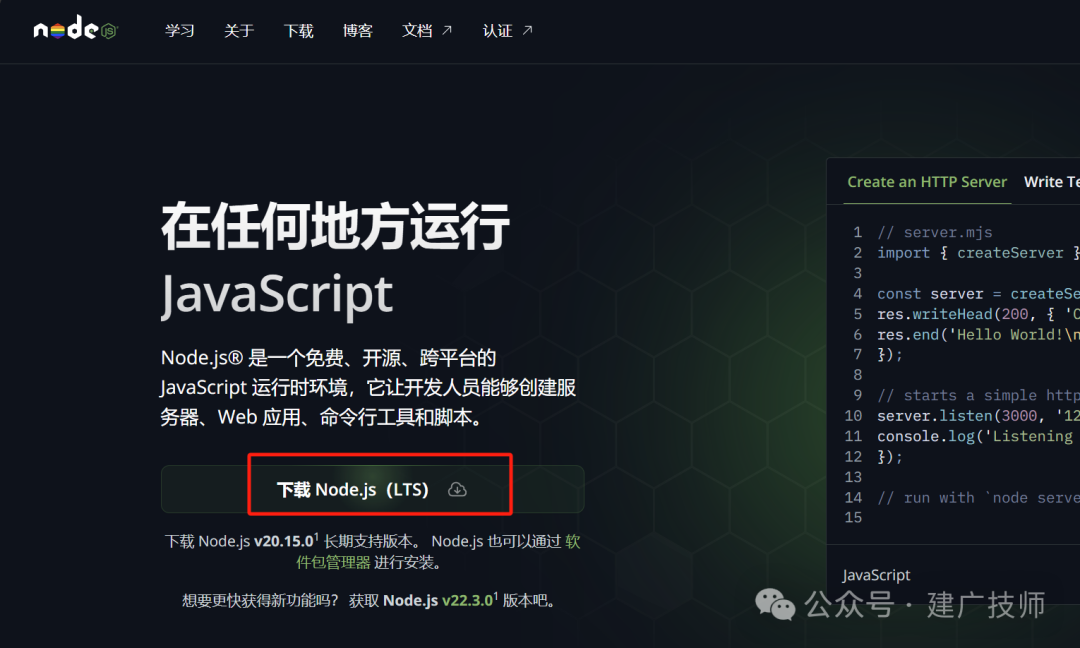1080x648 pixels.
Task: Click the arrow icon beside 文档
Action: tap(447, 30)
